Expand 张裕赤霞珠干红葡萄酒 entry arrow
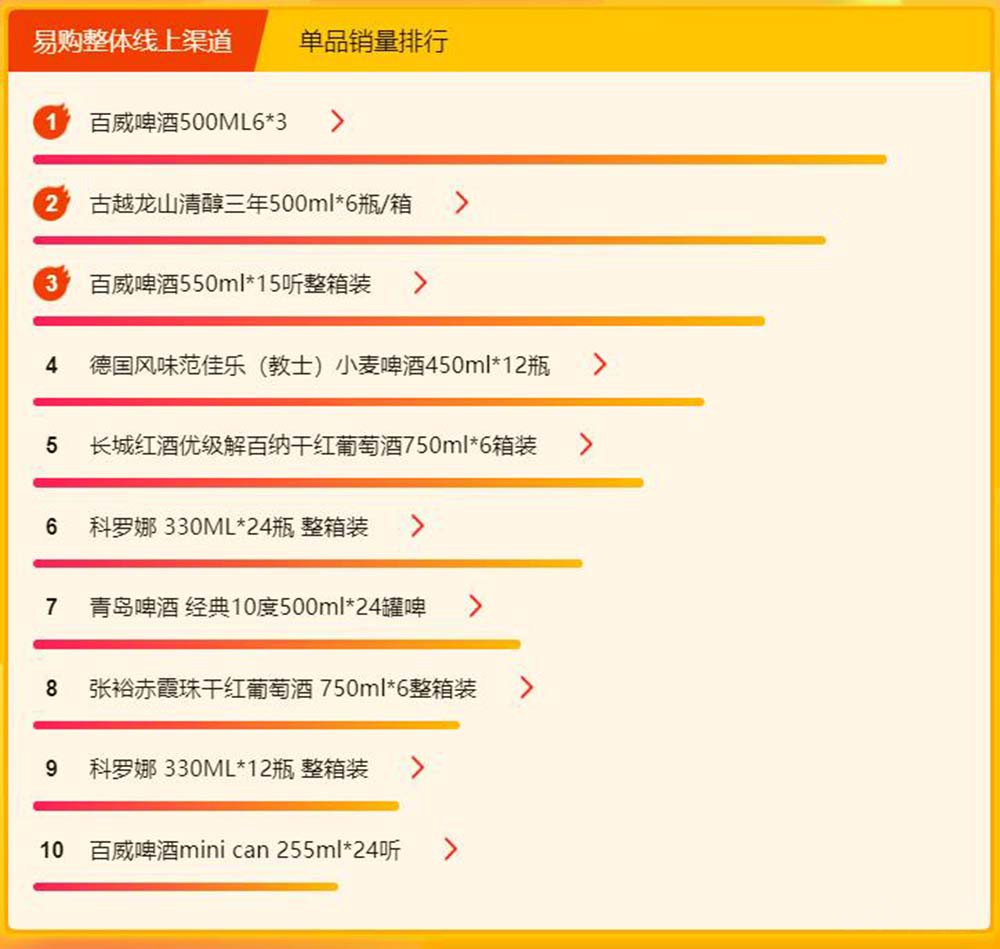 pos(526,688)
